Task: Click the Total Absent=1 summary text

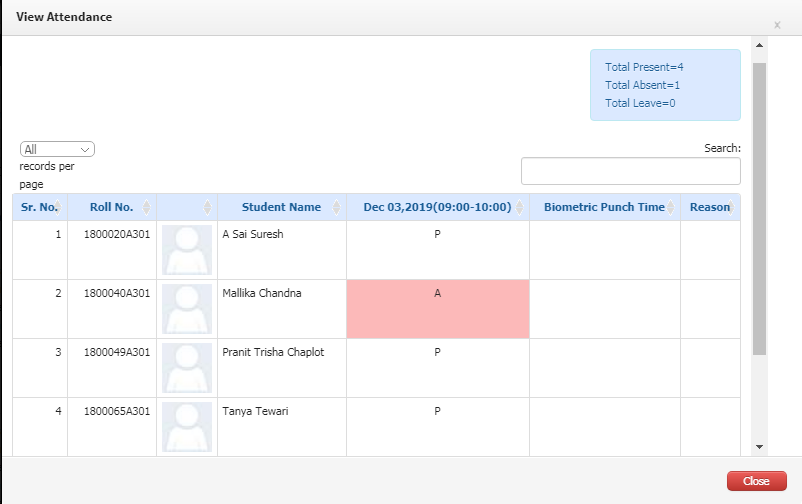Action: tap(642, 85)
